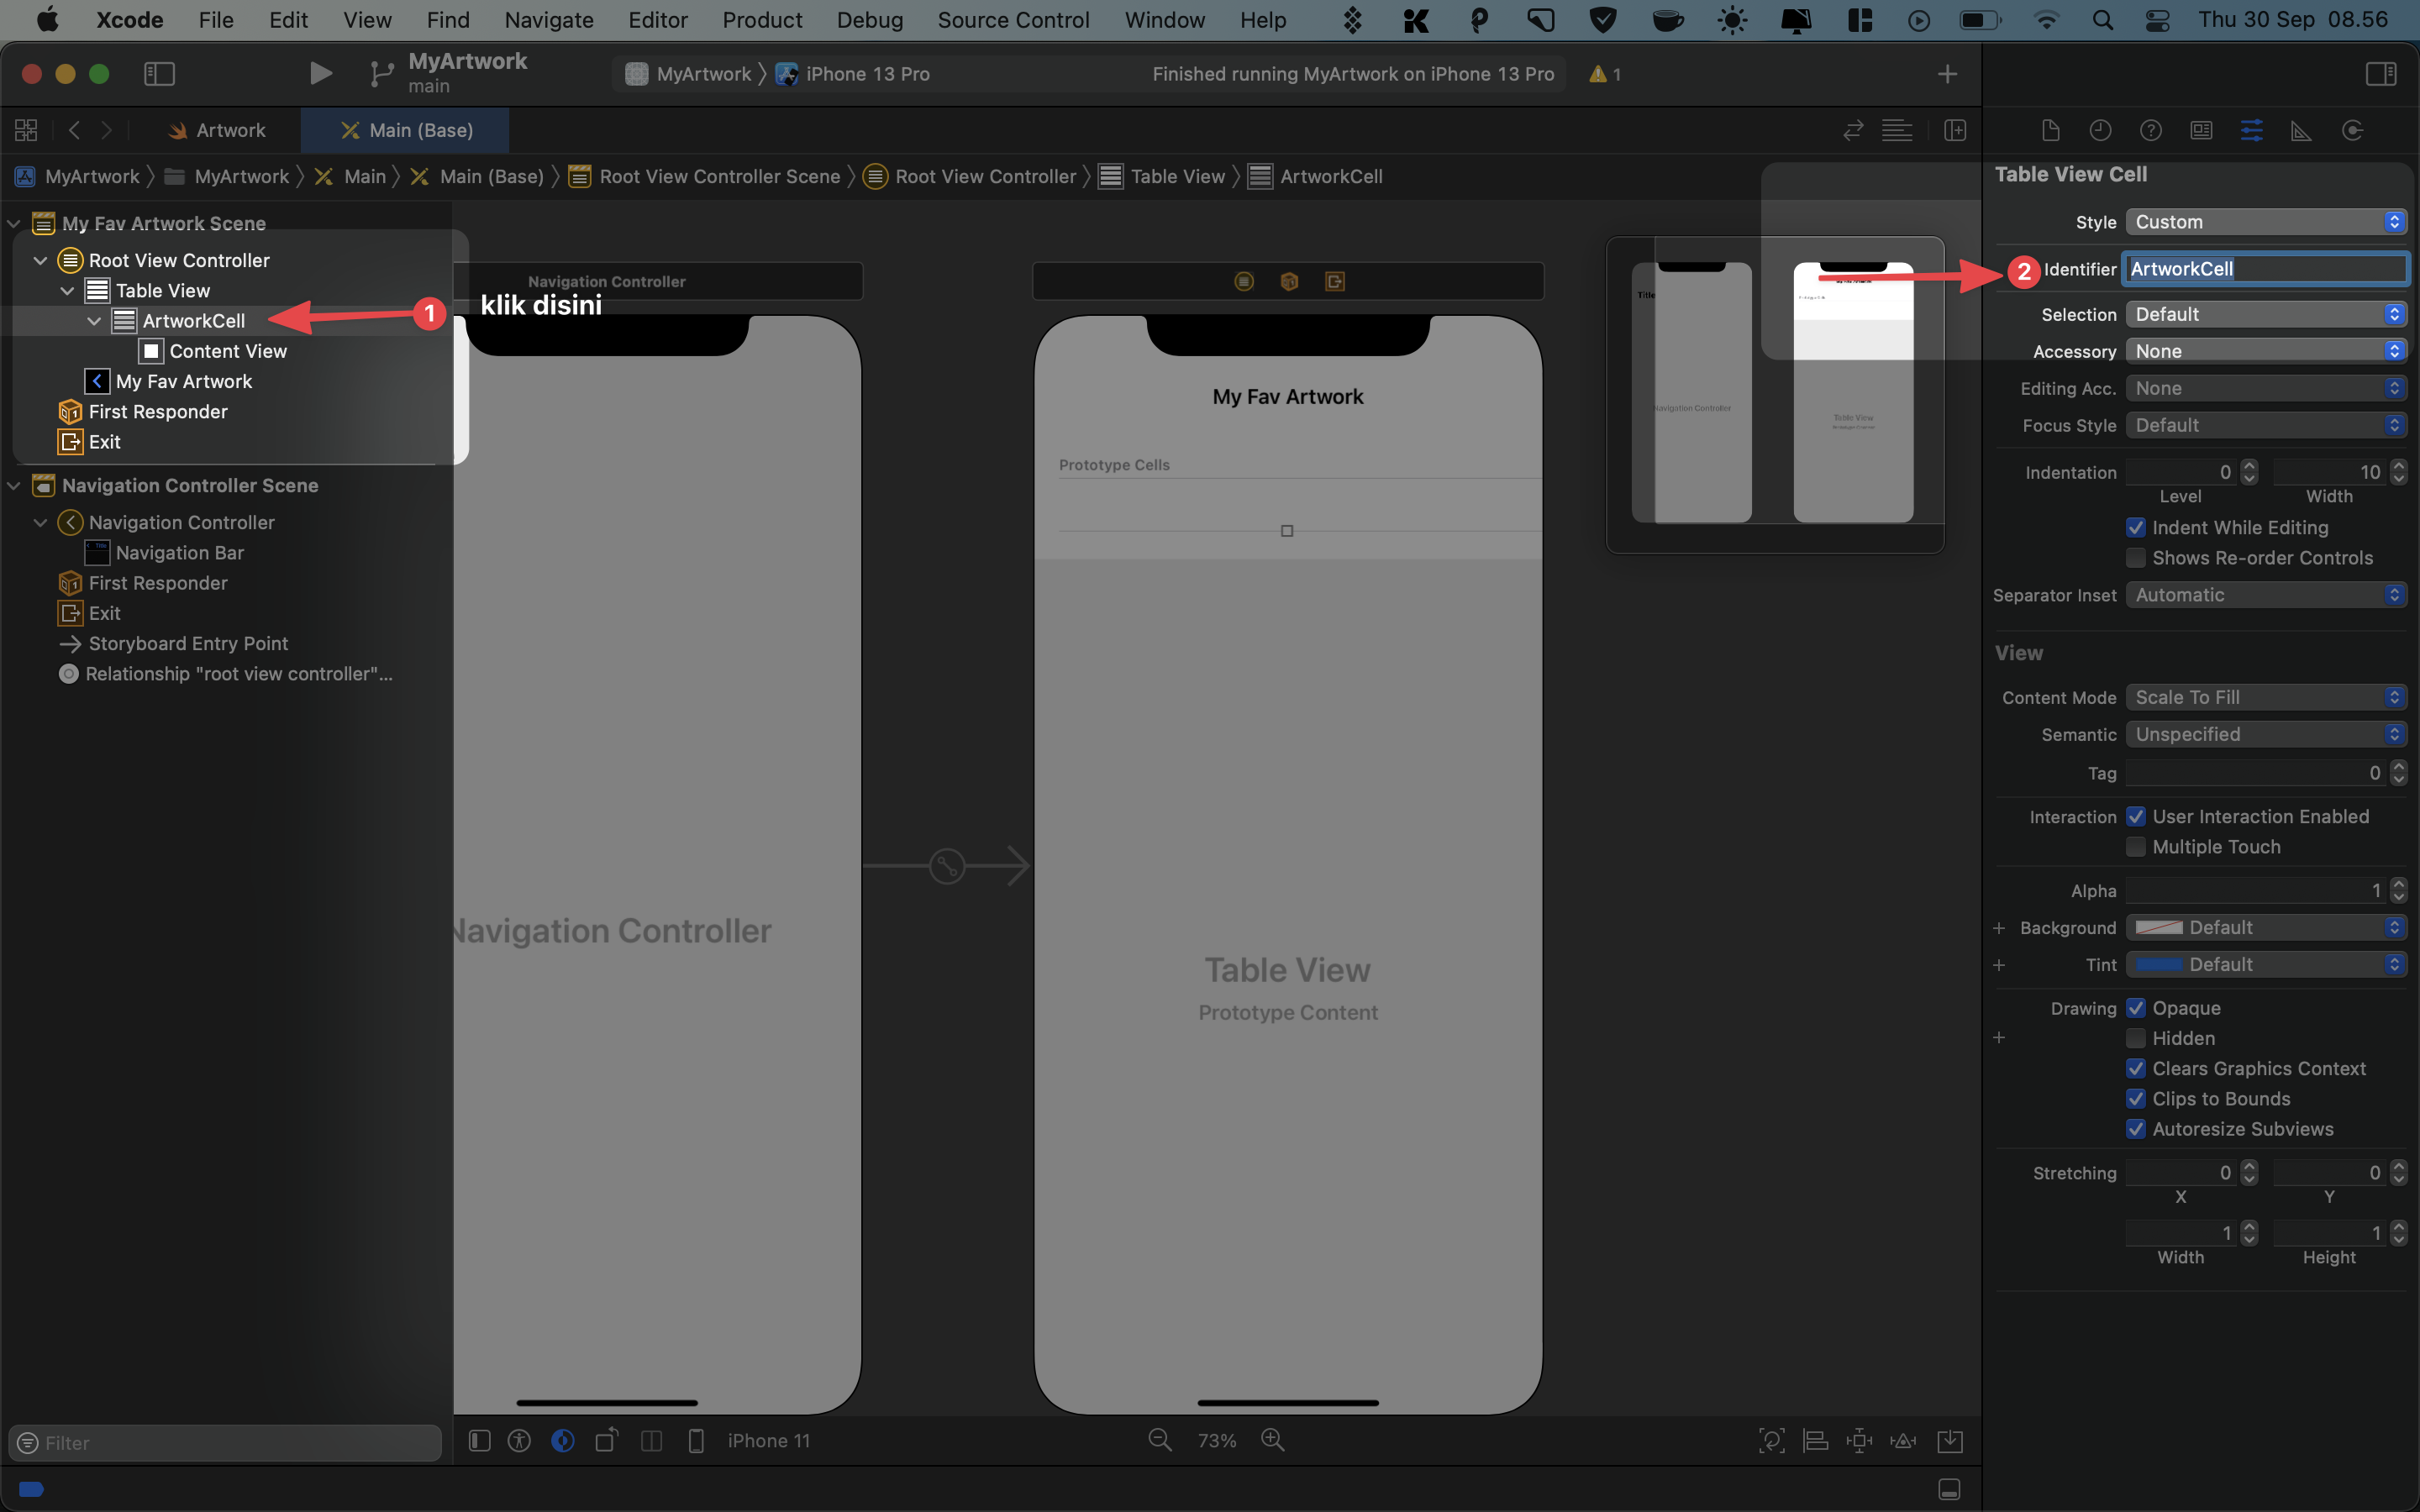The image size is (2420, 1512).
Task: Open the Editing Acc. dropdown
Action: pyautogui.click(x=2265, y=388)
